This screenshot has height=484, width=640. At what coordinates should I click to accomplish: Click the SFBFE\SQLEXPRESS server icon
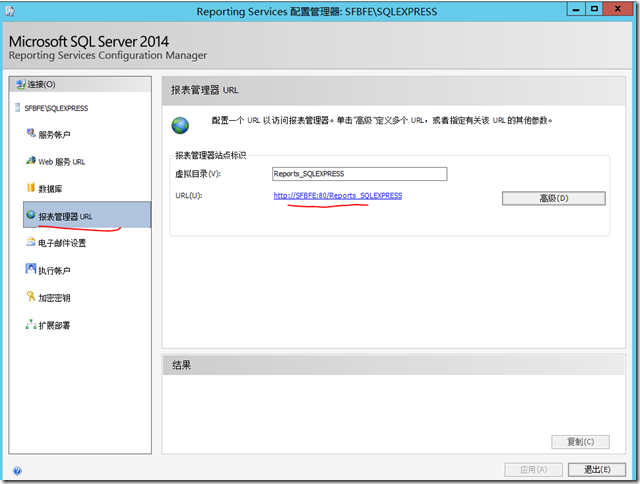[x=17, y=108]
